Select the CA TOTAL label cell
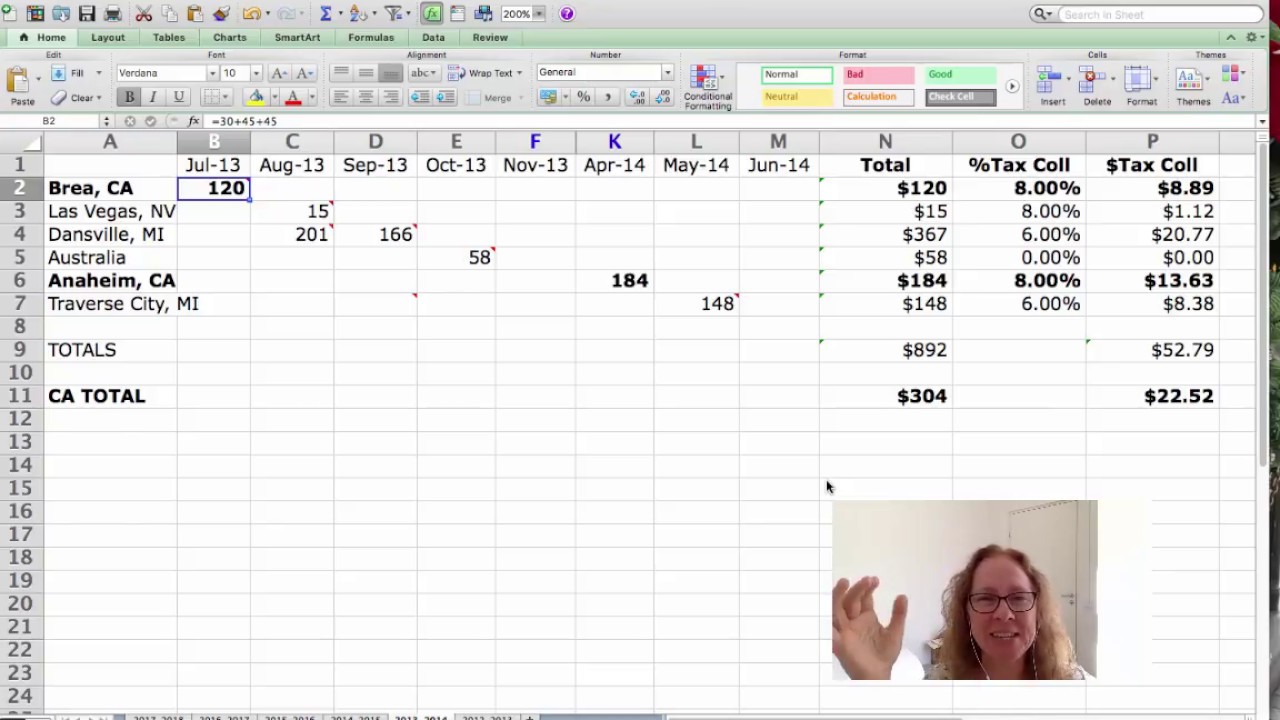 tap(110, 396)
